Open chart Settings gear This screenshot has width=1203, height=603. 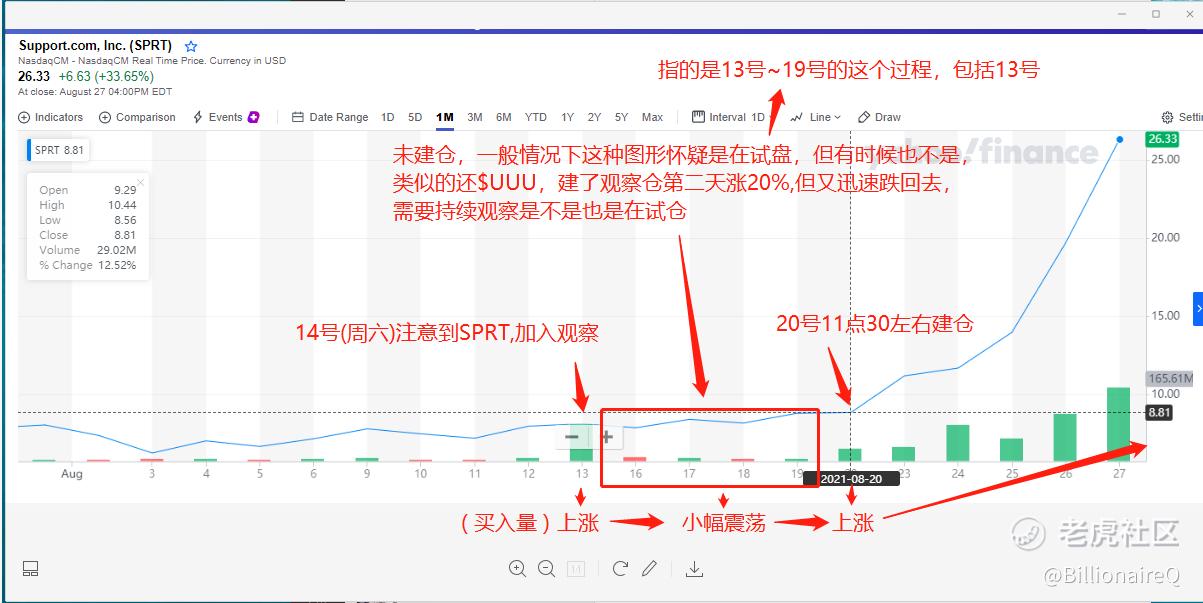tap(1181, 117)
